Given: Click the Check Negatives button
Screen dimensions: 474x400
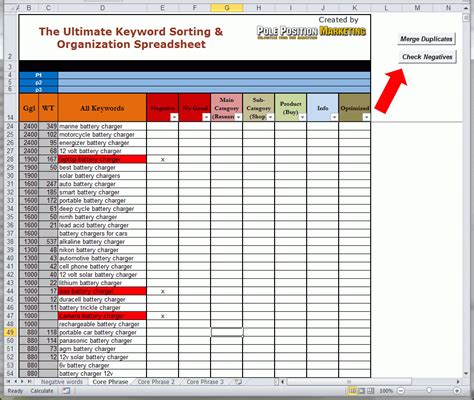Looking at the screenshot, I should click(x=427, y=57).
